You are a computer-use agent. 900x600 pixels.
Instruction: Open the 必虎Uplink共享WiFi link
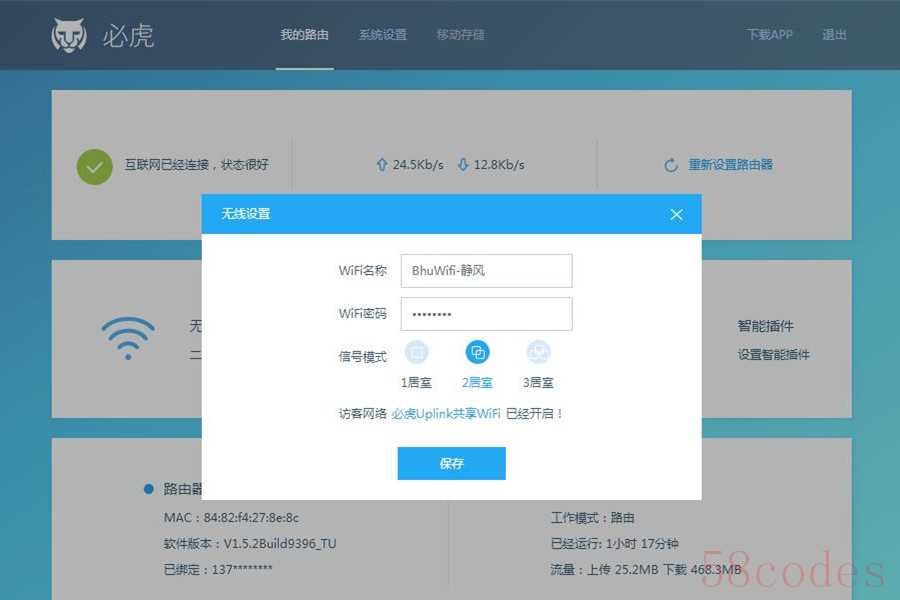tap(446, 413)
